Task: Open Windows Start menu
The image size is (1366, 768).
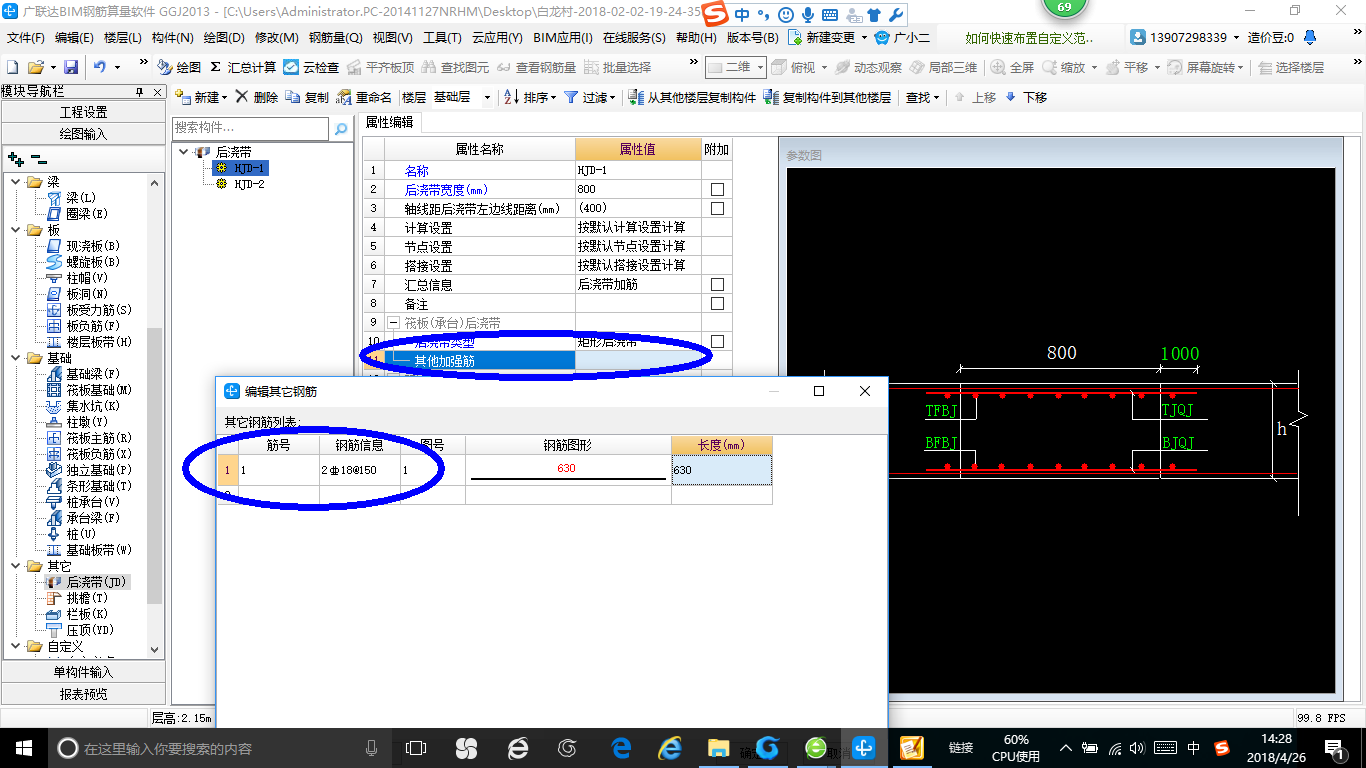Action: [x=22, y=747]
